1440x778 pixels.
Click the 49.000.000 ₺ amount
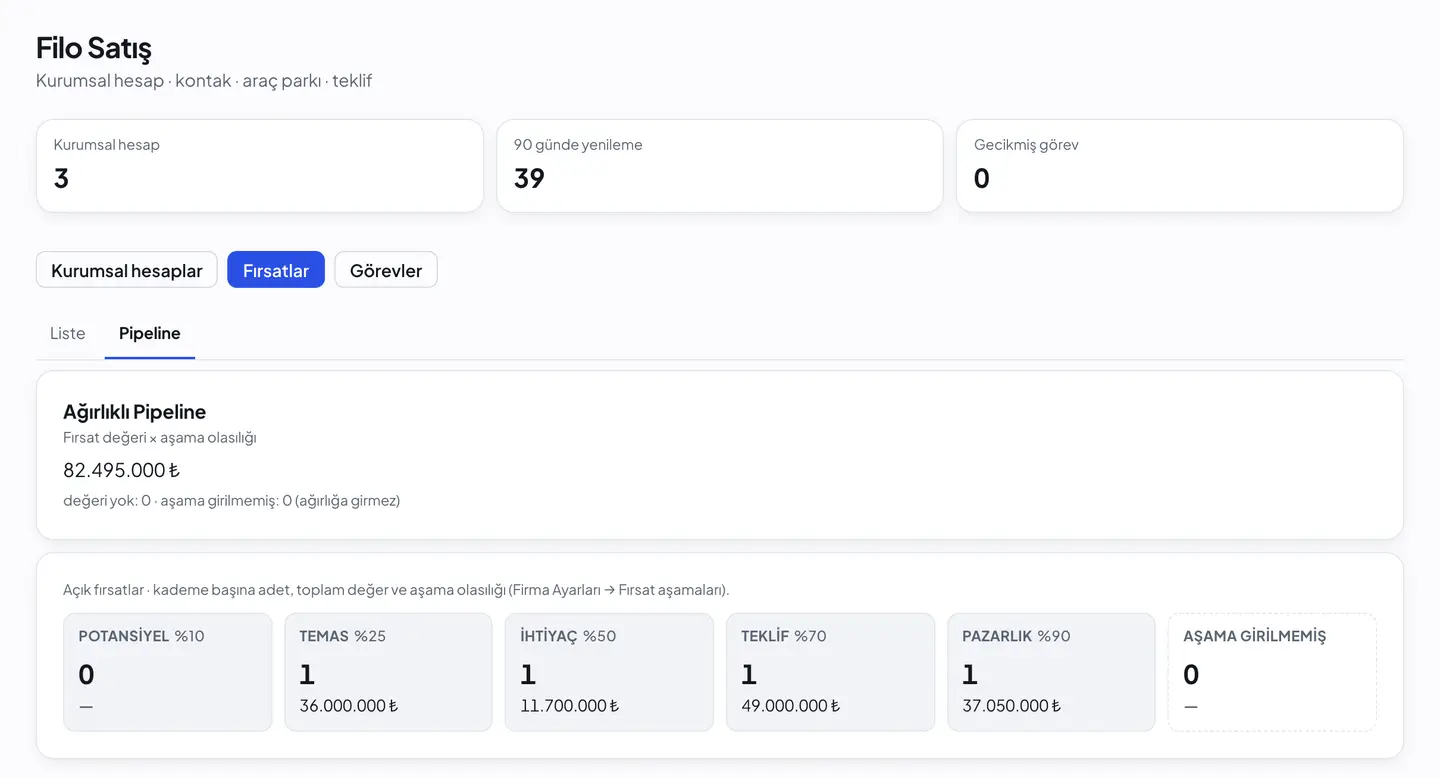[790, 706]
